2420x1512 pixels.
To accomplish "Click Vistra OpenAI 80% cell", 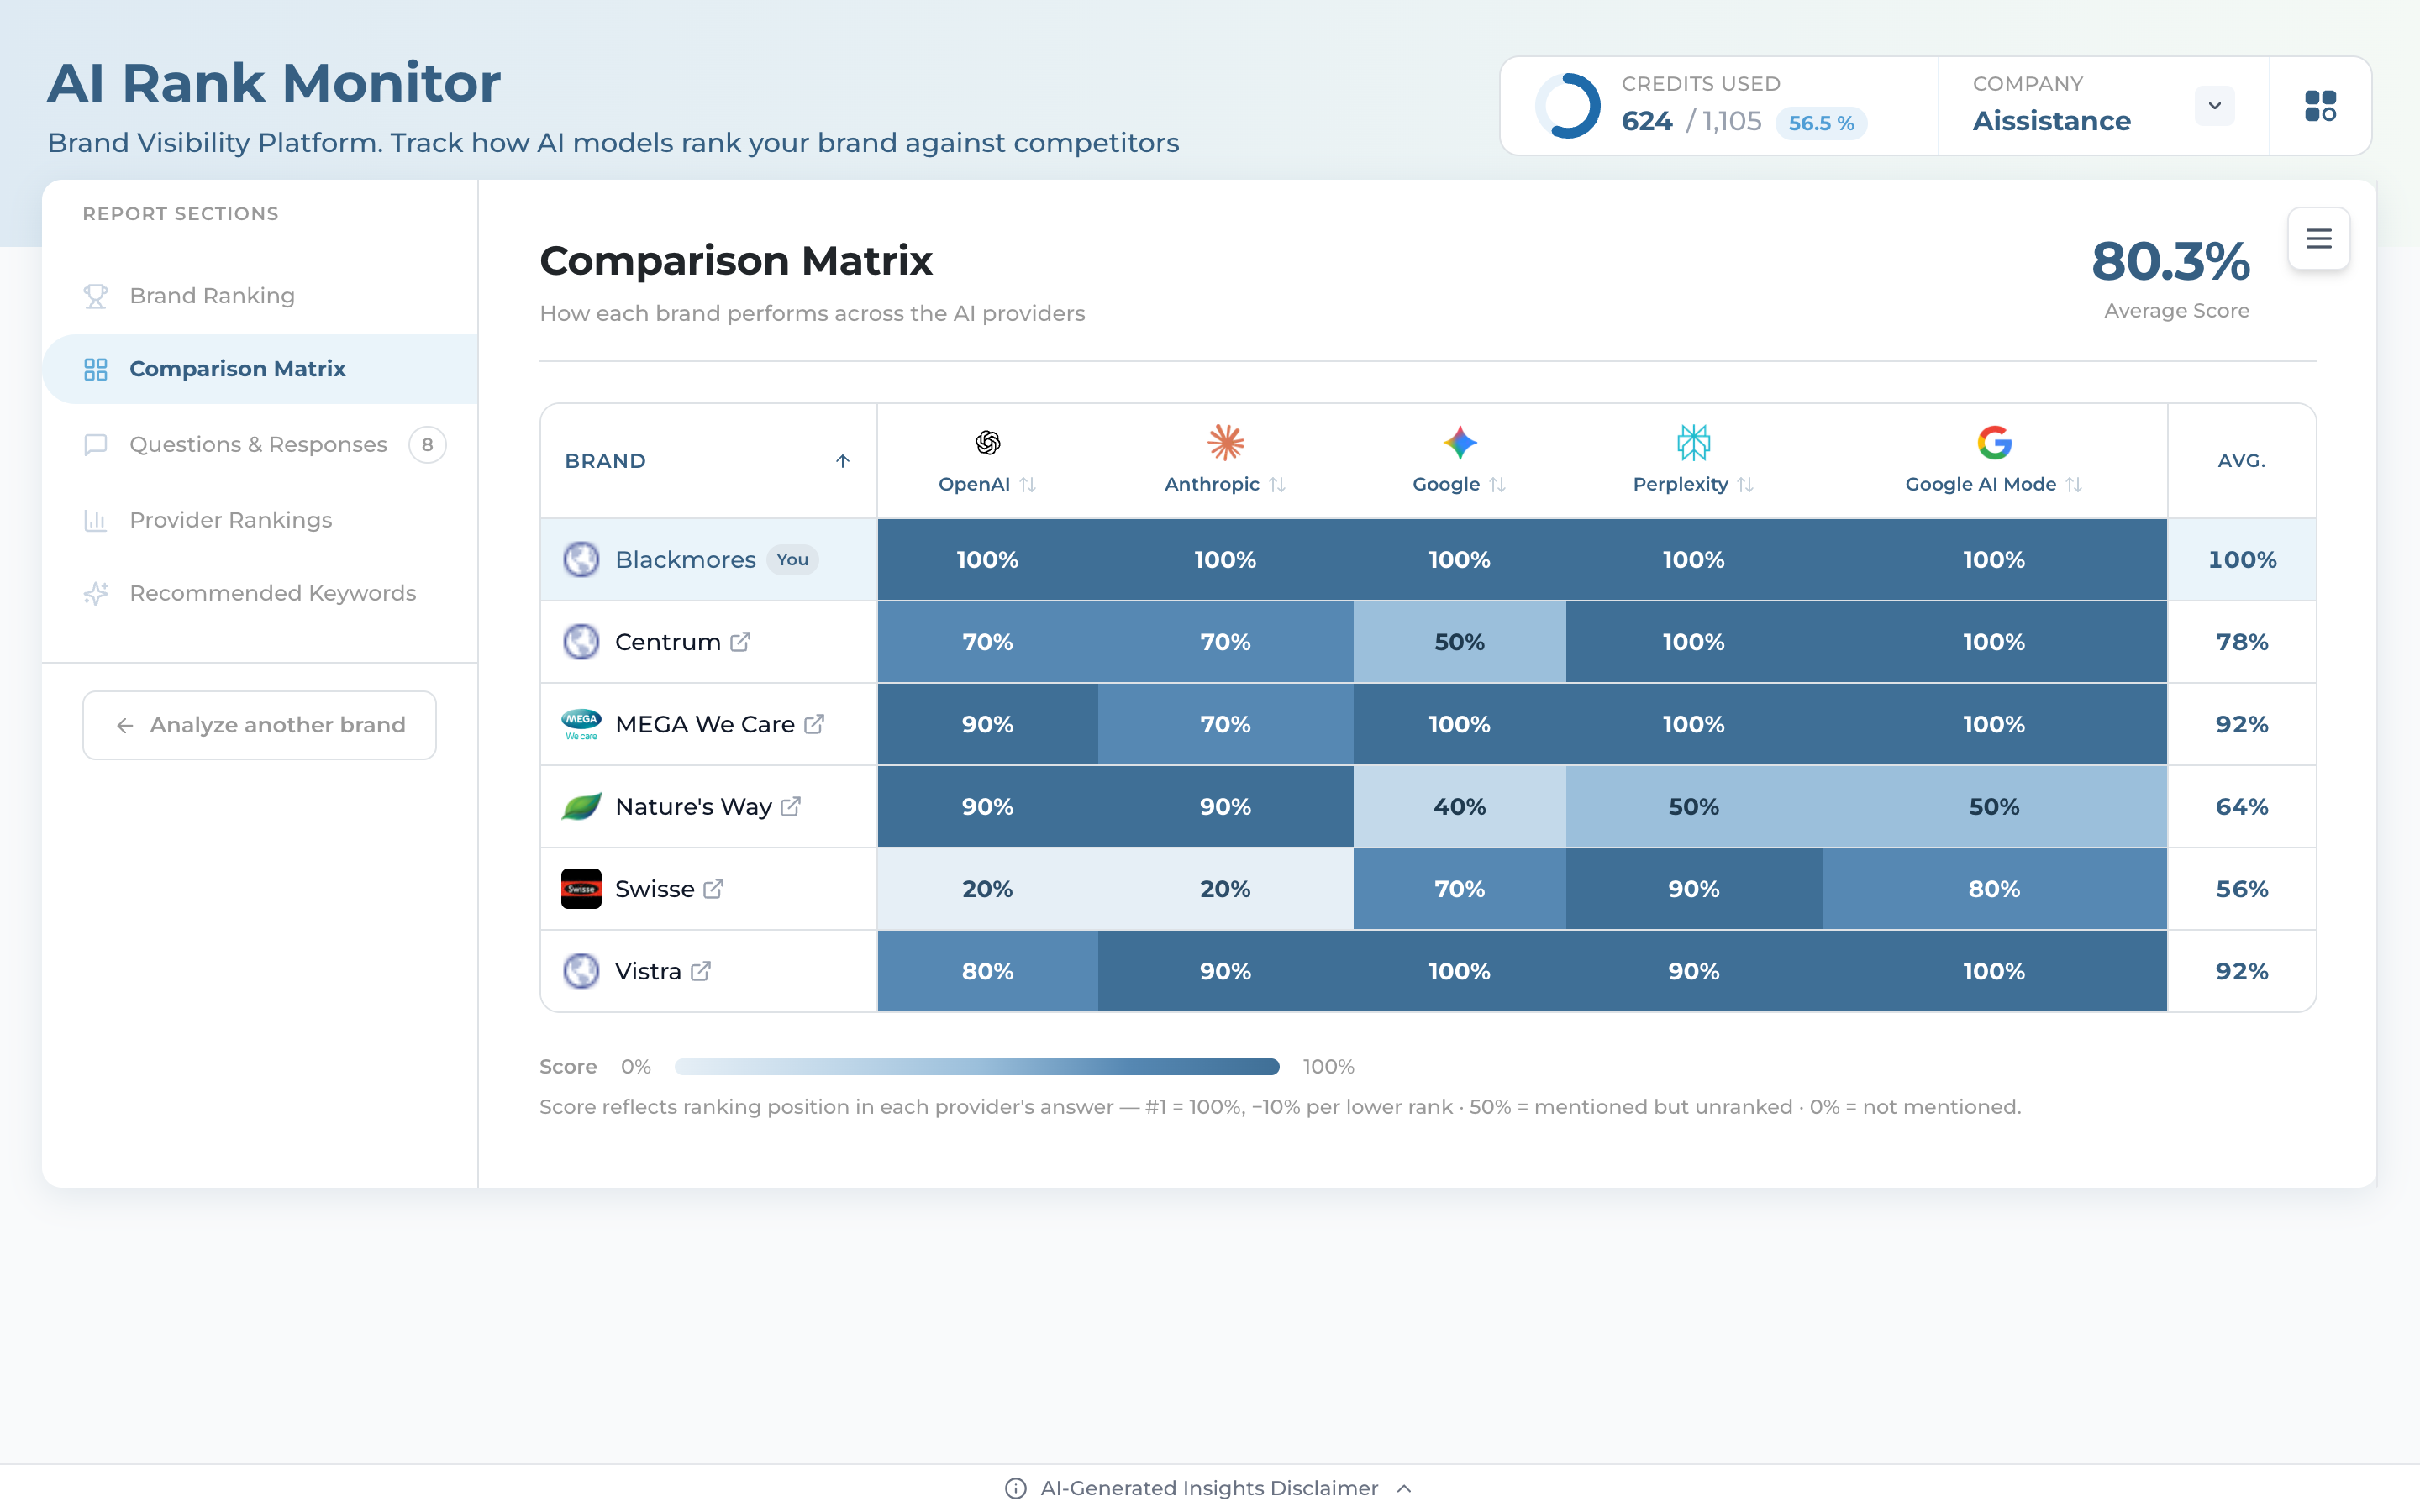I will tap(987, 971).
